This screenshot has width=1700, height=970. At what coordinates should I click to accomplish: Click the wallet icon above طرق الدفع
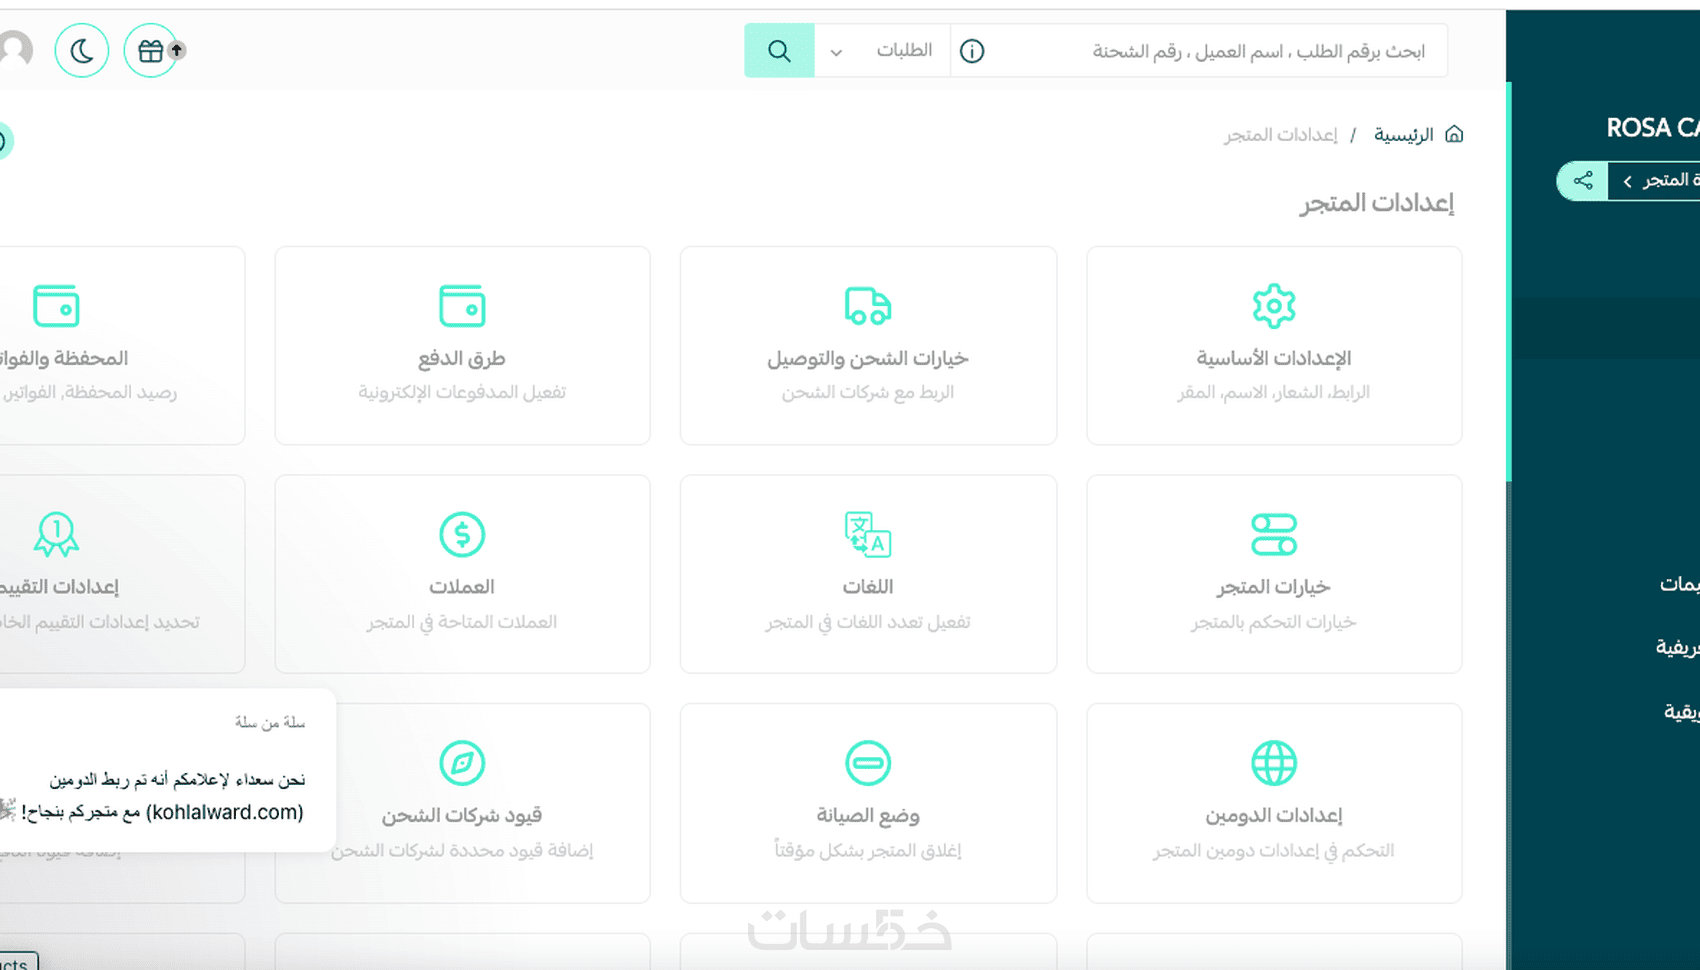(462, 306)
